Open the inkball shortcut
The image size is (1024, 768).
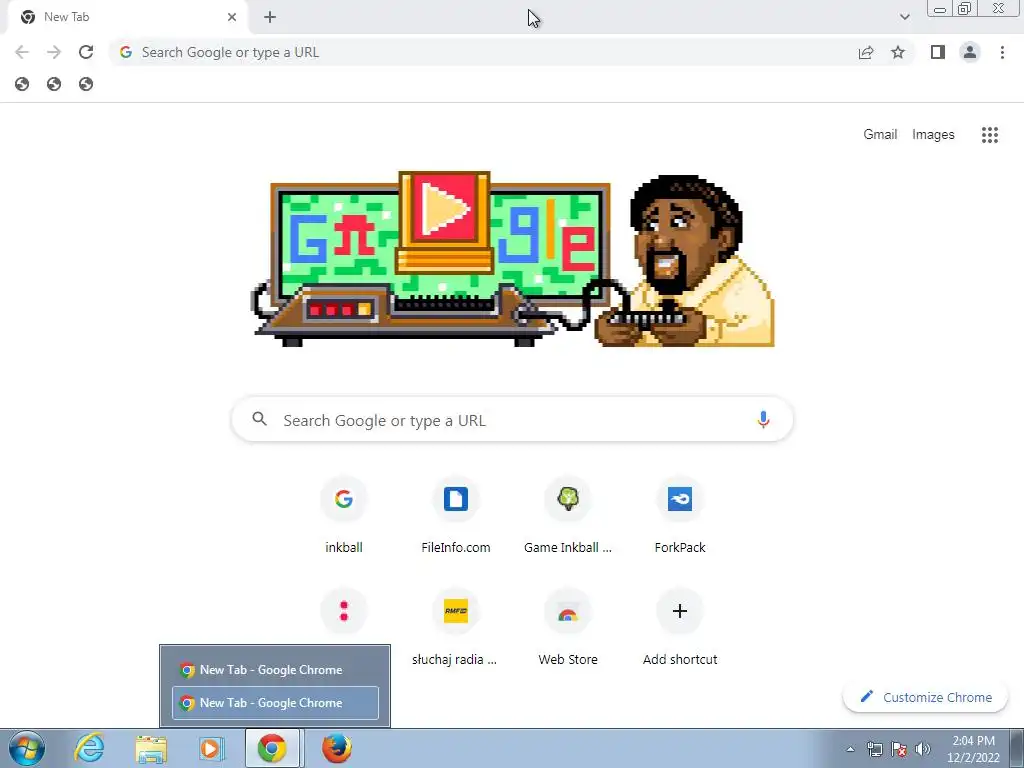tap(344, 516)
